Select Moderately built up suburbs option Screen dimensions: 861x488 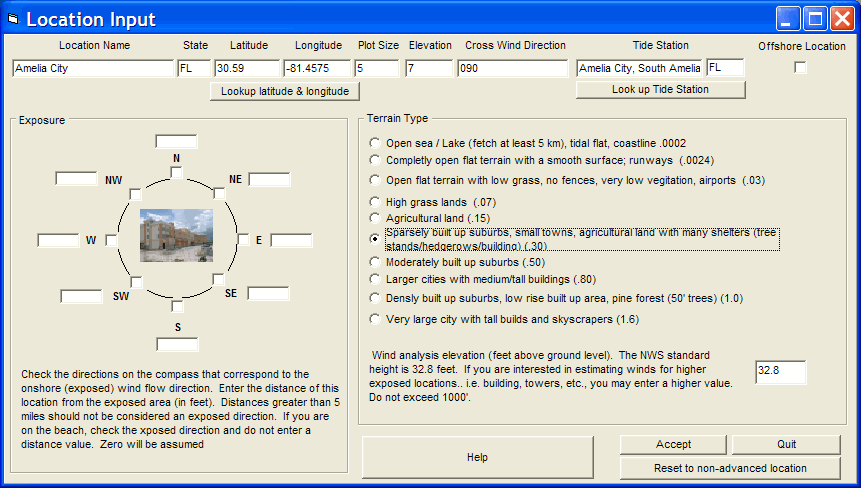(x=375, y=261)
